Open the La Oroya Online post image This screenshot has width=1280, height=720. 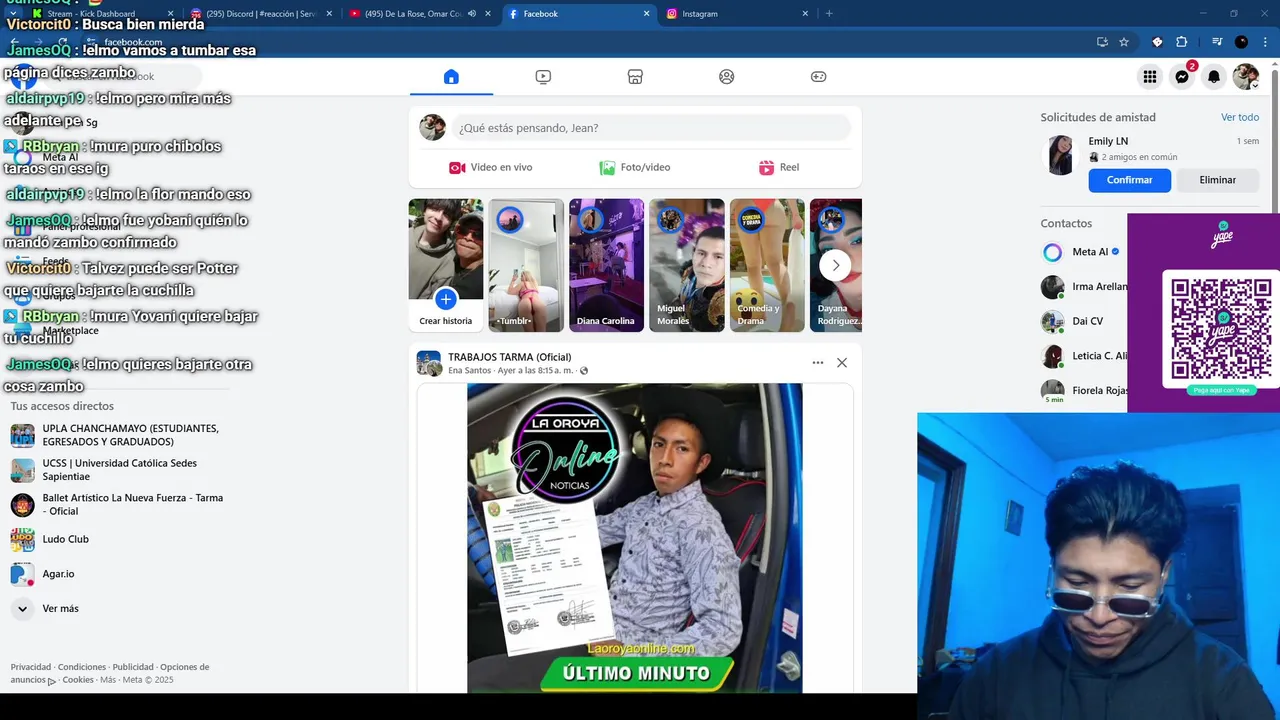point(635,538)
